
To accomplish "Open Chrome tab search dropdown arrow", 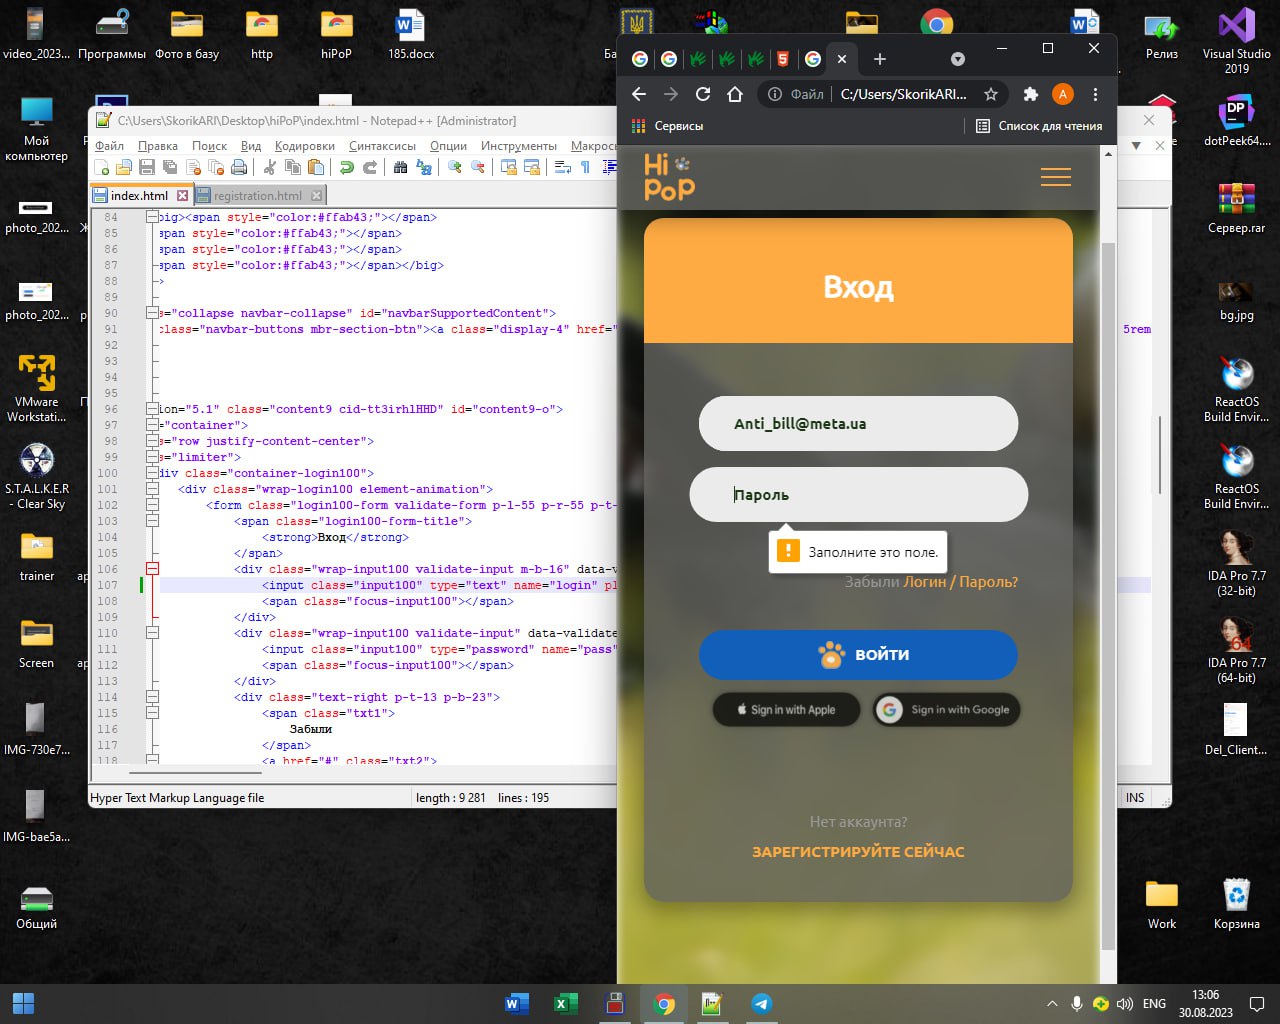I will pos(958,59).
